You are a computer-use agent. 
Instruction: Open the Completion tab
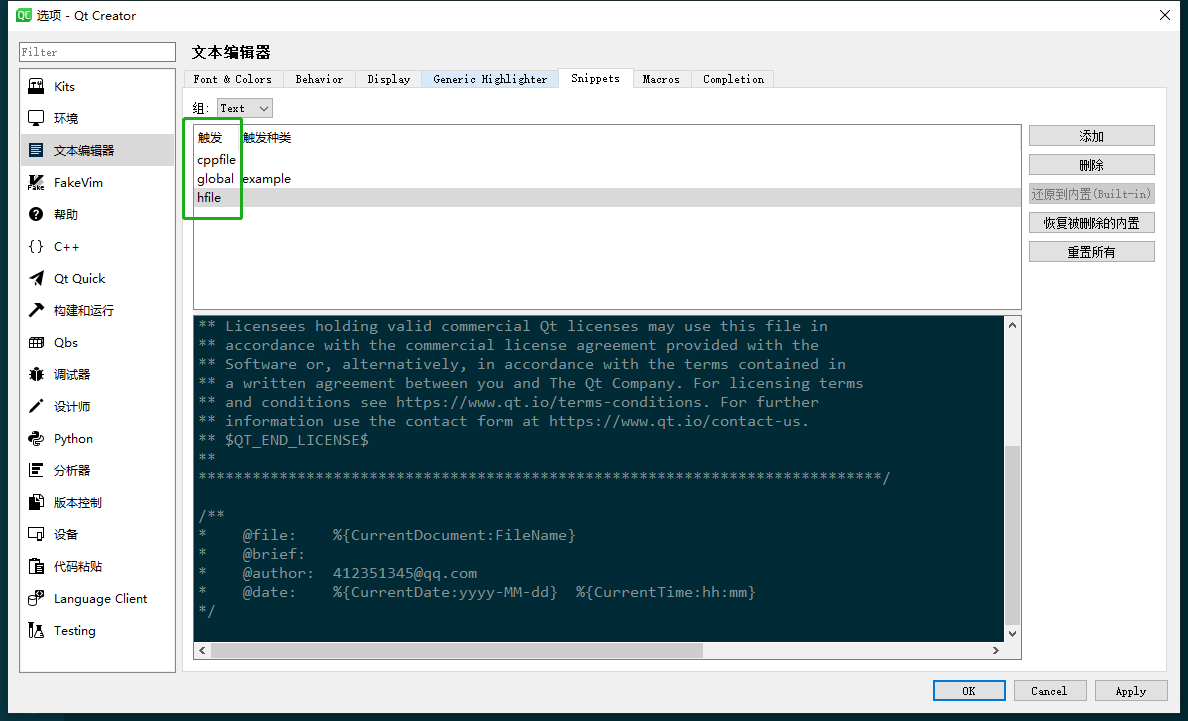point(733,79)
